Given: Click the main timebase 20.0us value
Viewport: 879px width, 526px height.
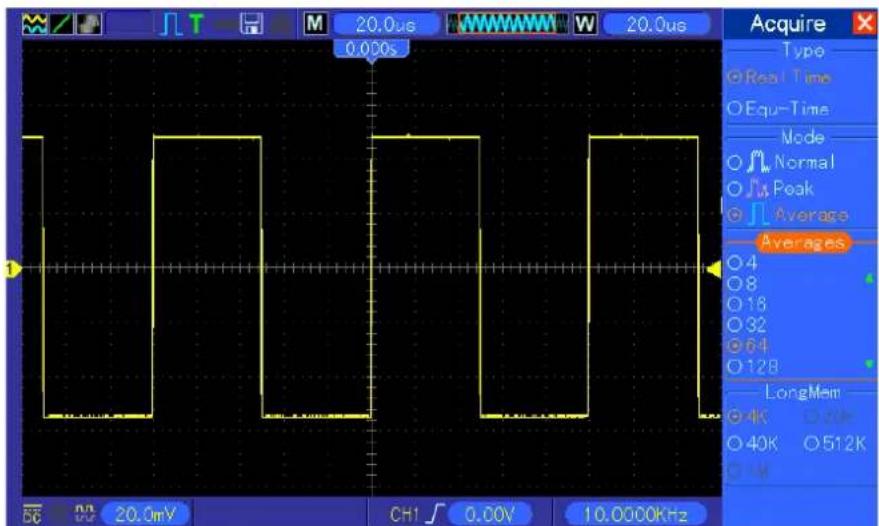Looking at the screenshot, I should pyautogui.click(x=386, y=25).
